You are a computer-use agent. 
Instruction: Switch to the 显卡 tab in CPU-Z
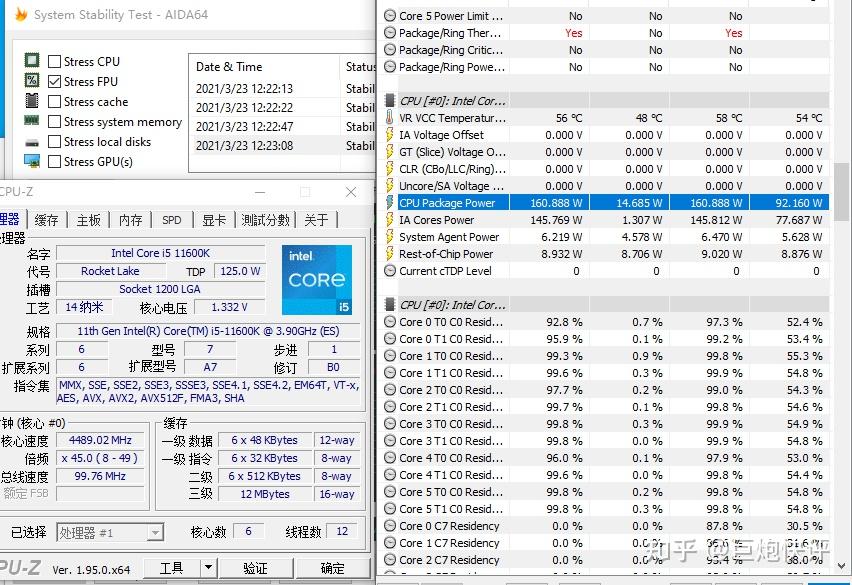214,220
